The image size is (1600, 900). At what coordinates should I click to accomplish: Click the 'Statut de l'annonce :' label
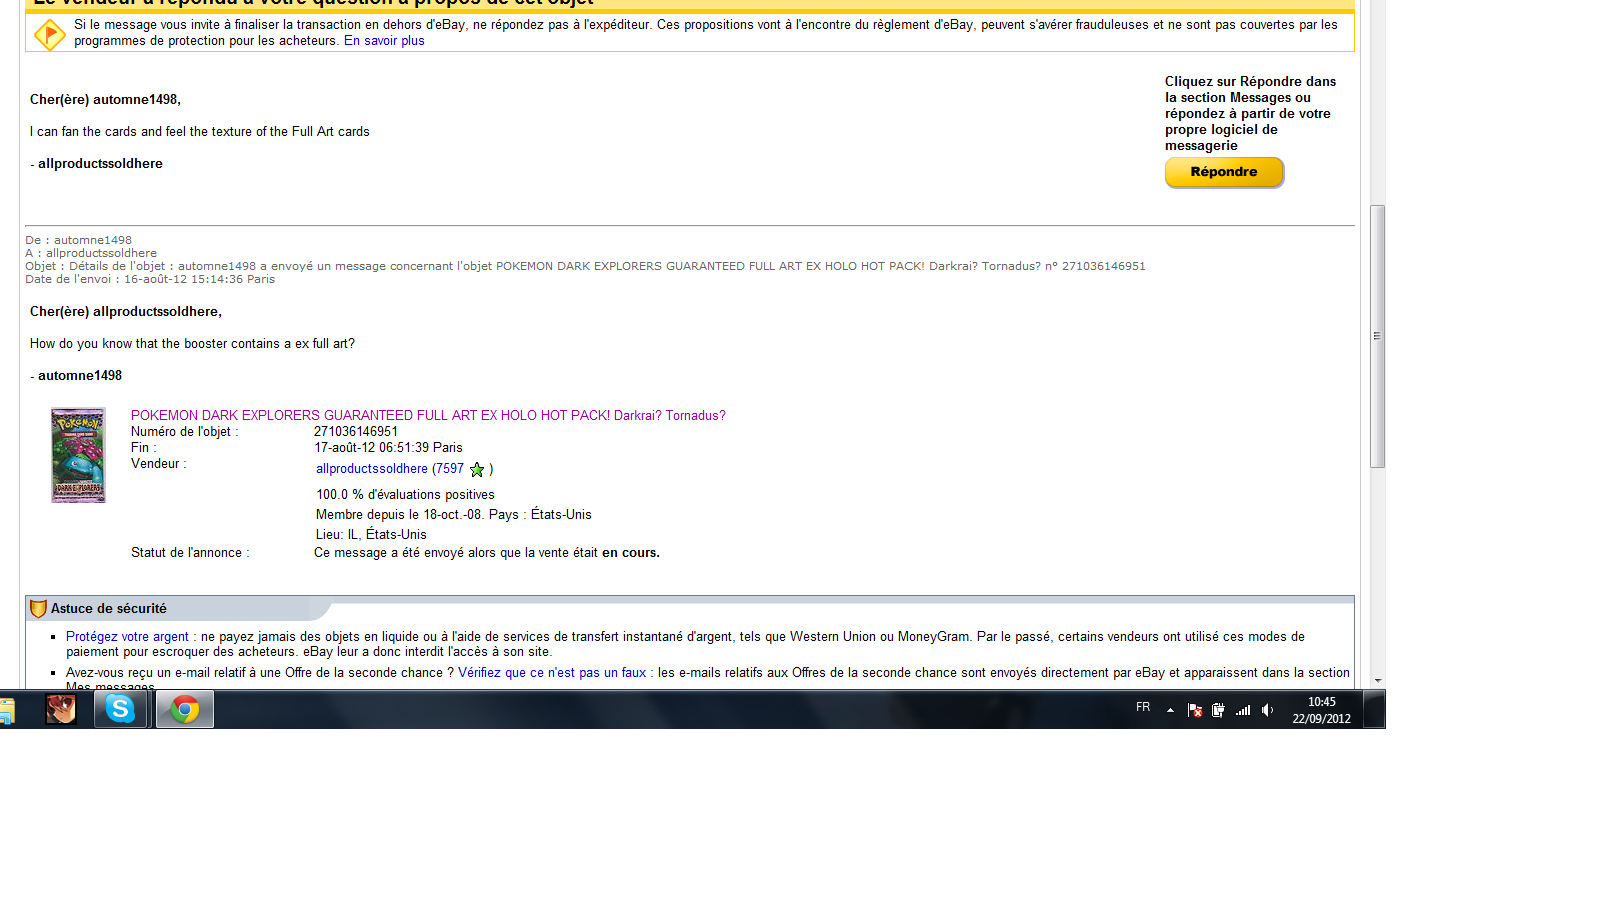pyautogui.click(x=190, y=553)
